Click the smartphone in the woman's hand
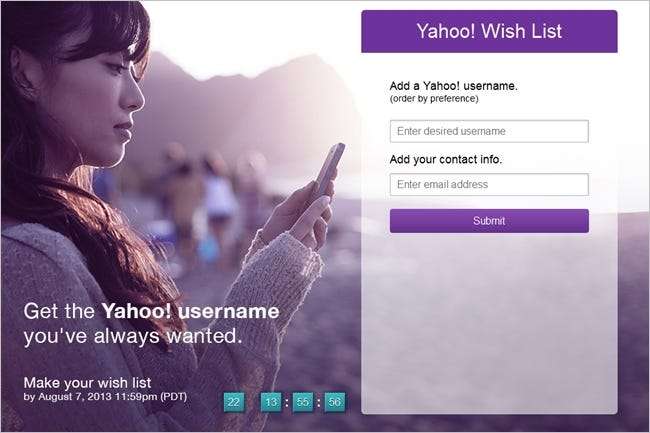650x433 pixels. tap(330, 168)
